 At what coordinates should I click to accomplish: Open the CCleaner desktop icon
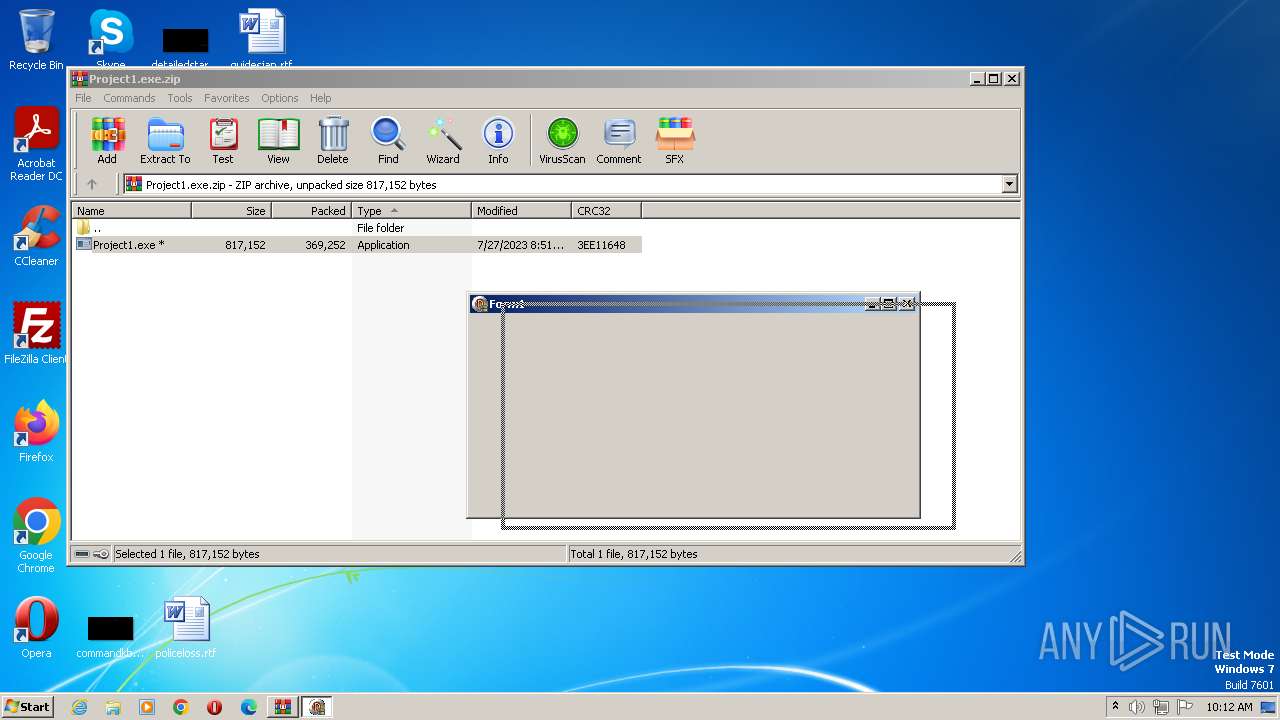point(36,235)
